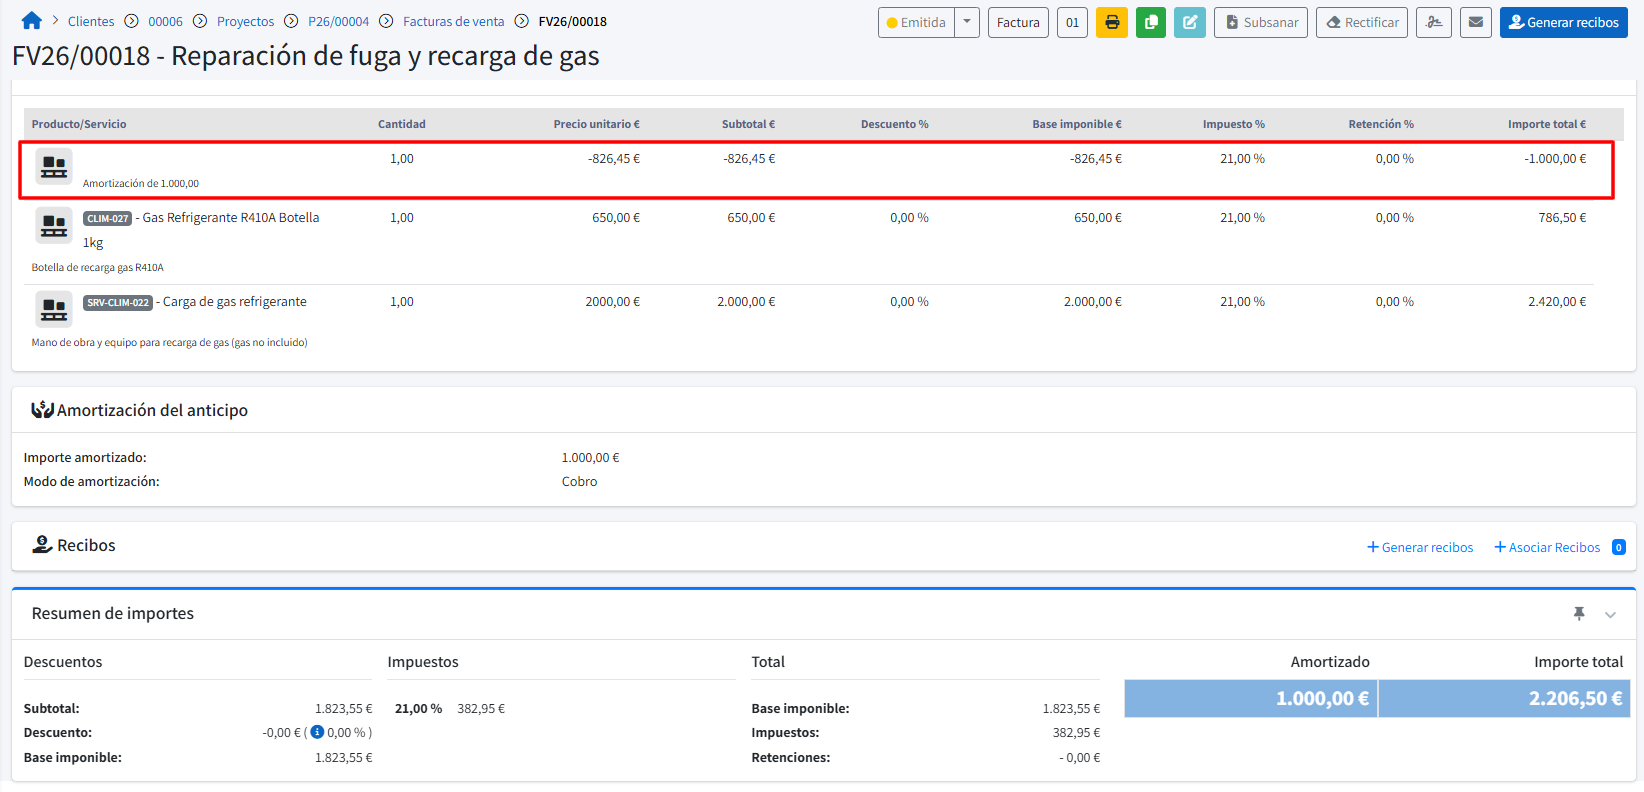Send the invoice by email envelope icon
This screenshot has height=792, width=1644.
1475,22
